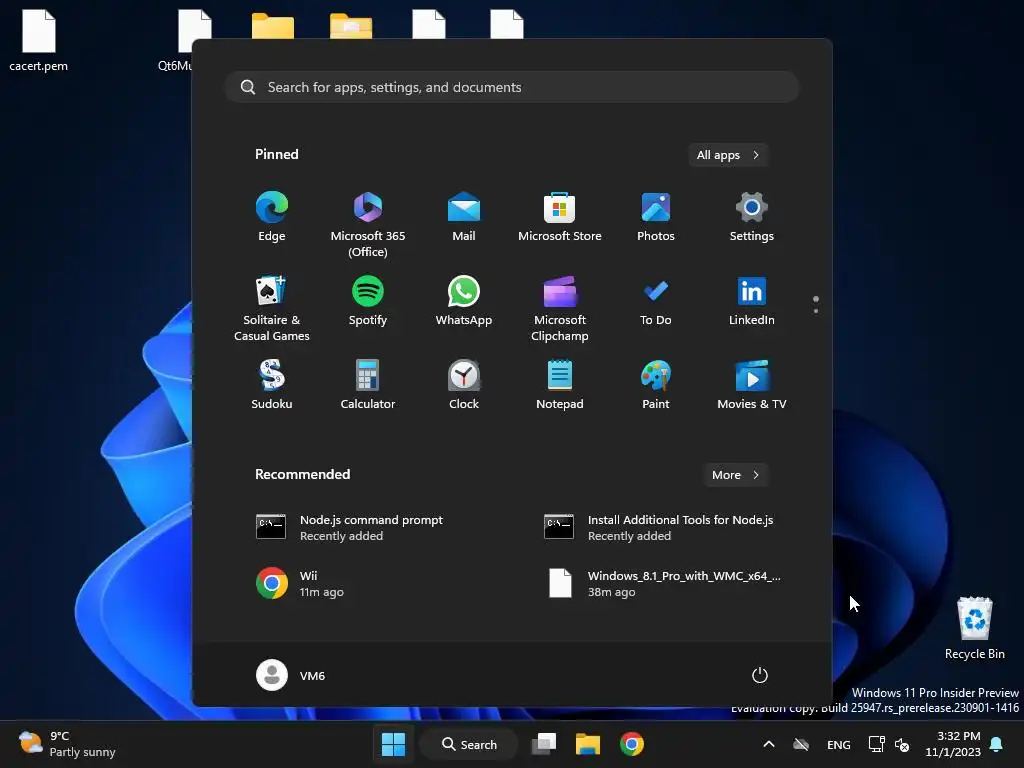Open Windows_8.1_Pro_with_WMC_x64 file
The height and width of the screenshot is (768, 1024).
click(665, 583)
